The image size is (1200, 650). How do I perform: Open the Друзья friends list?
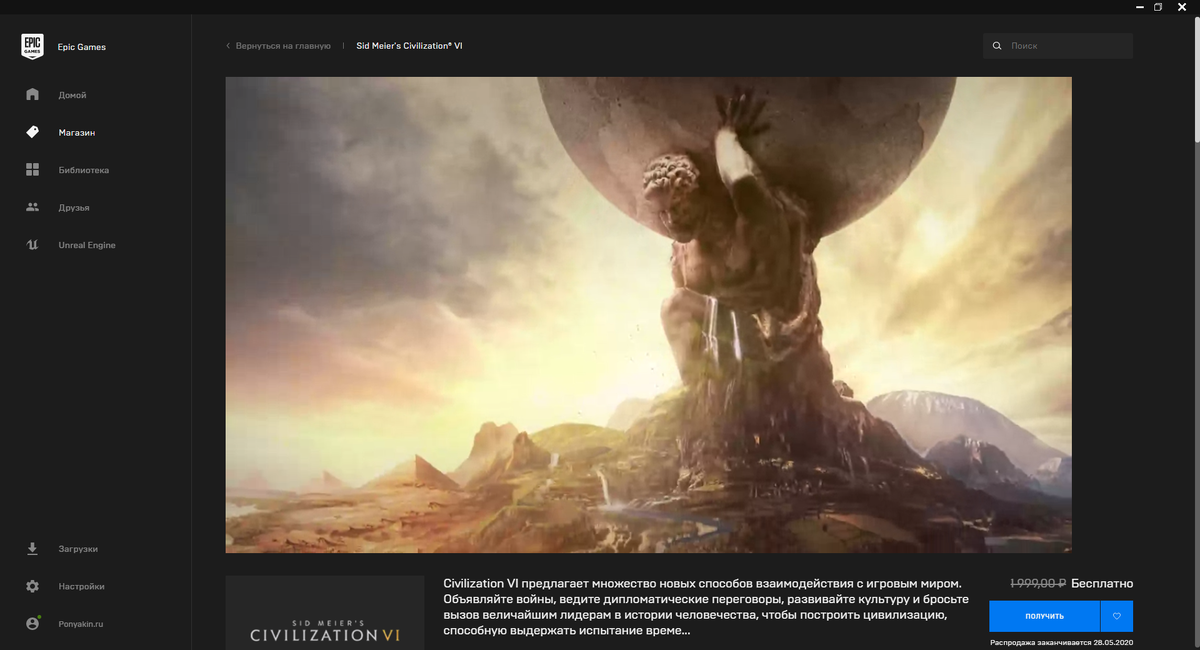pos(74,207)
